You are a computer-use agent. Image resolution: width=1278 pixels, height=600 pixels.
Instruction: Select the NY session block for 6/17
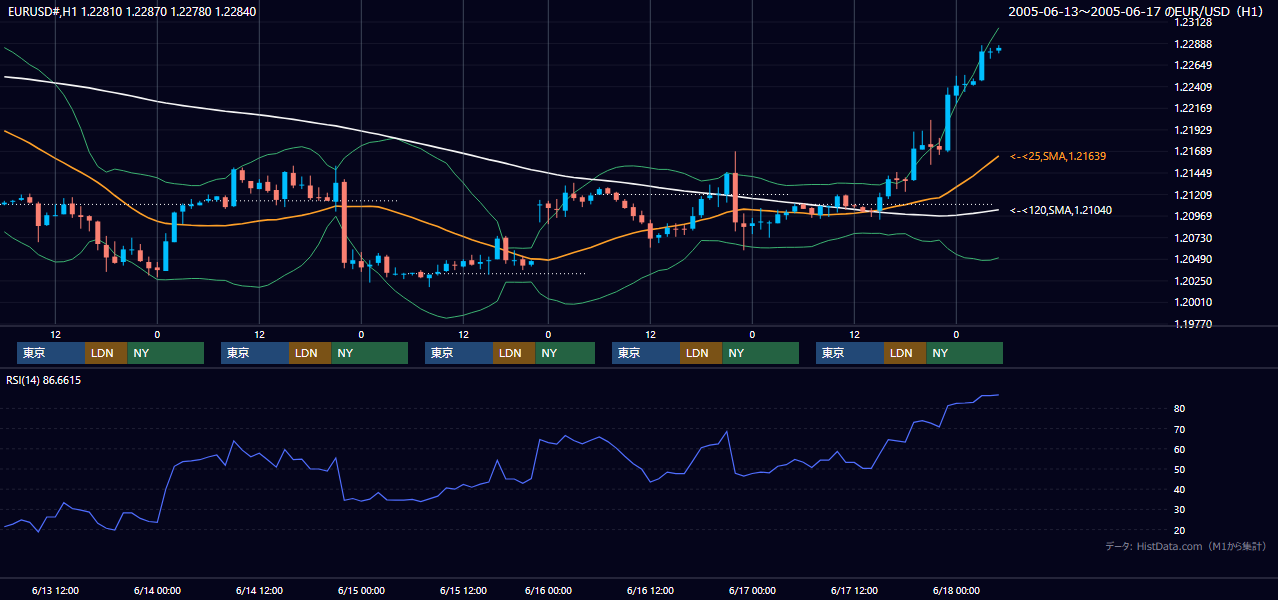[x=964, y=353]
